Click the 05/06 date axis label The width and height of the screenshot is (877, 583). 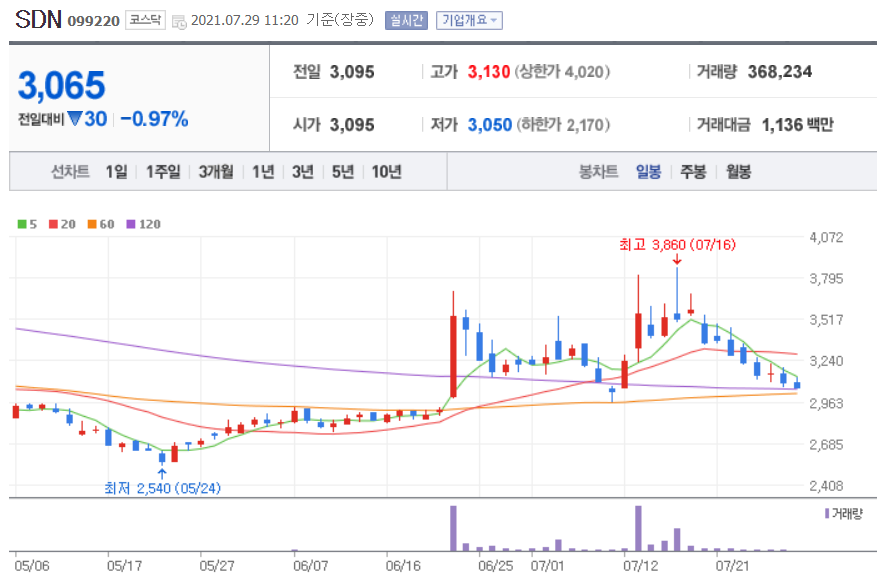[32, 566]
